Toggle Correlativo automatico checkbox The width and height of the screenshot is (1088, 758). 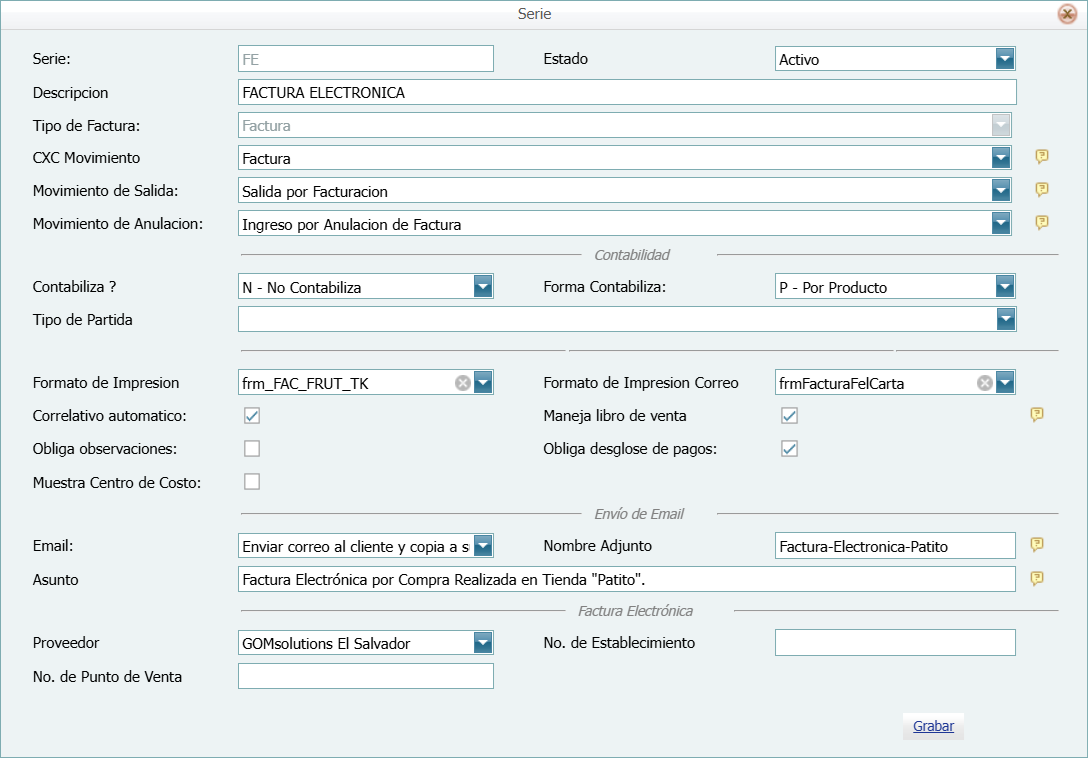(x=252, y=416)
